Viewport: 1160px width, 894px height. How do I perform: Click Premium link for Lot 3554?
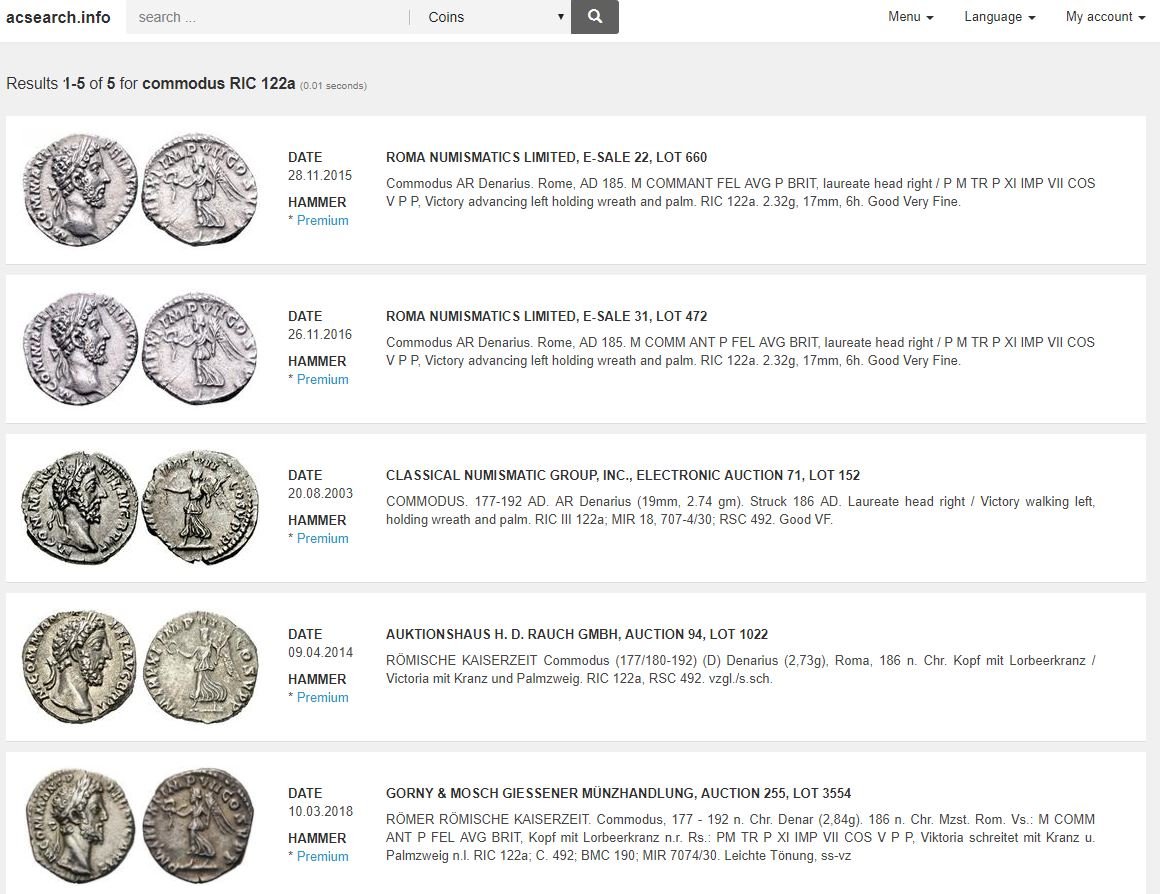click(322, 856)
